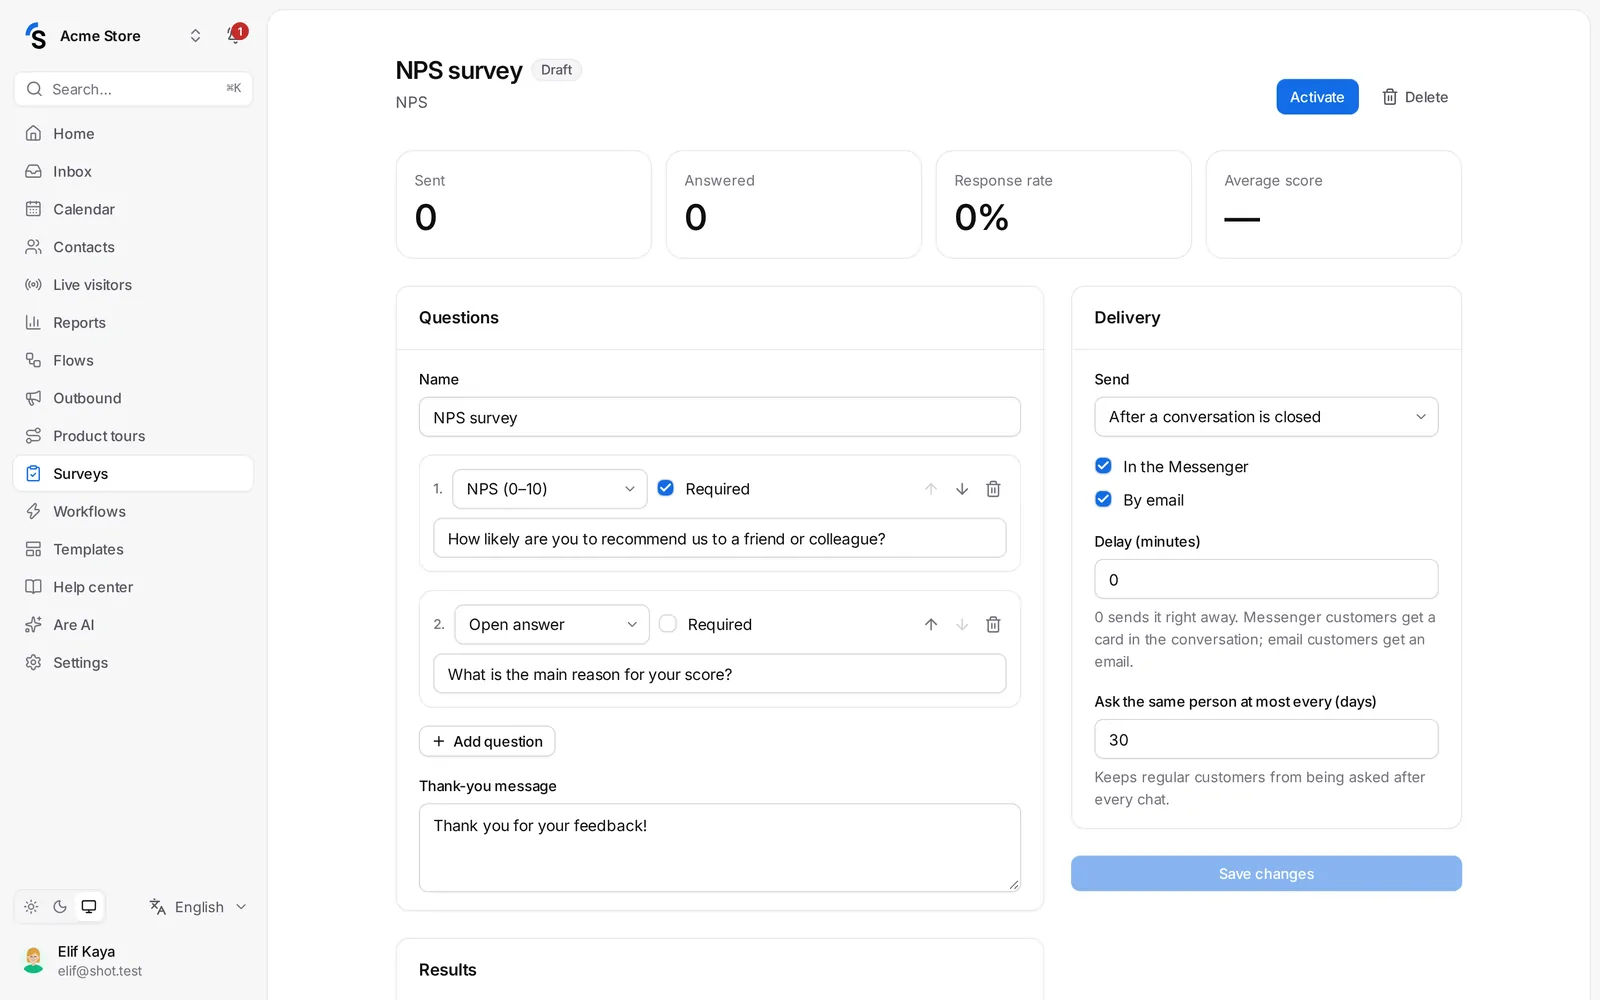Expand the Send timing dropdown
This screenshot has width=1600, height=1000.
click(1266, 417)
